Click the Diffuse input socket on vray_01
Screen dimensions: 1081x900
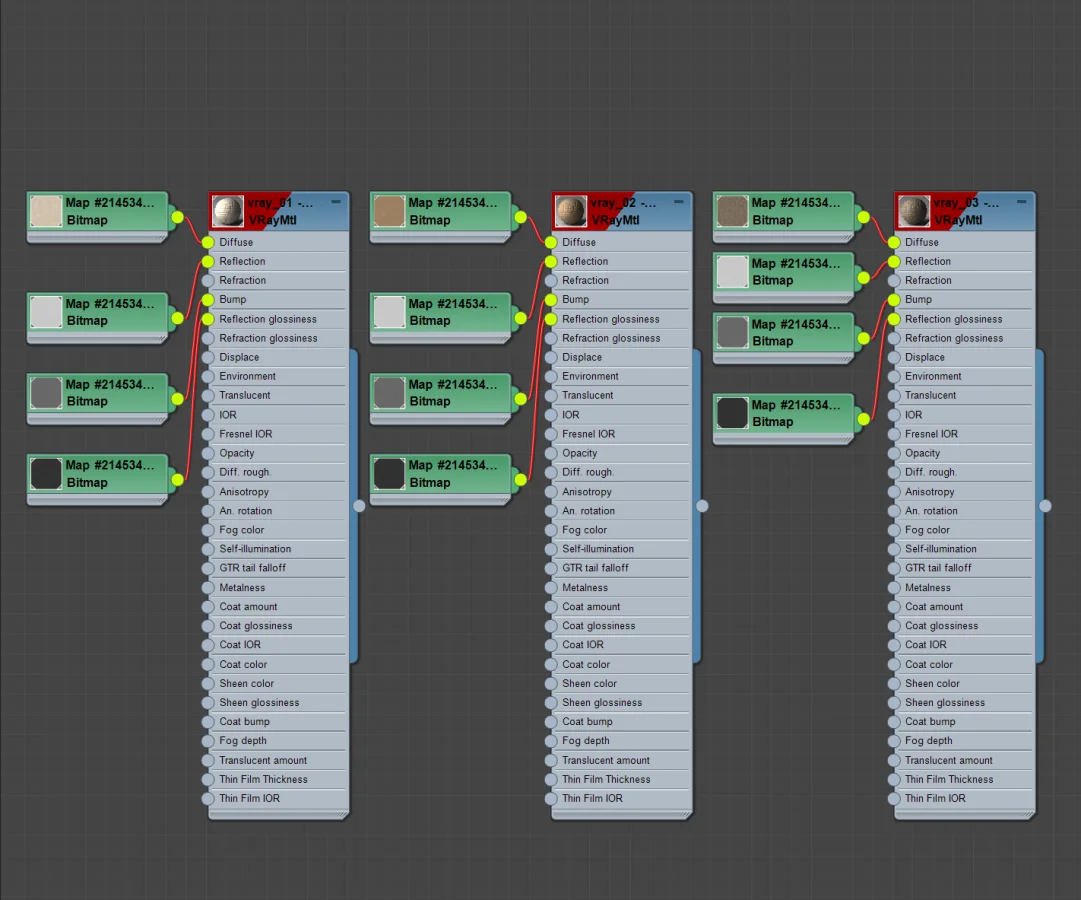(x=208, y=242)
